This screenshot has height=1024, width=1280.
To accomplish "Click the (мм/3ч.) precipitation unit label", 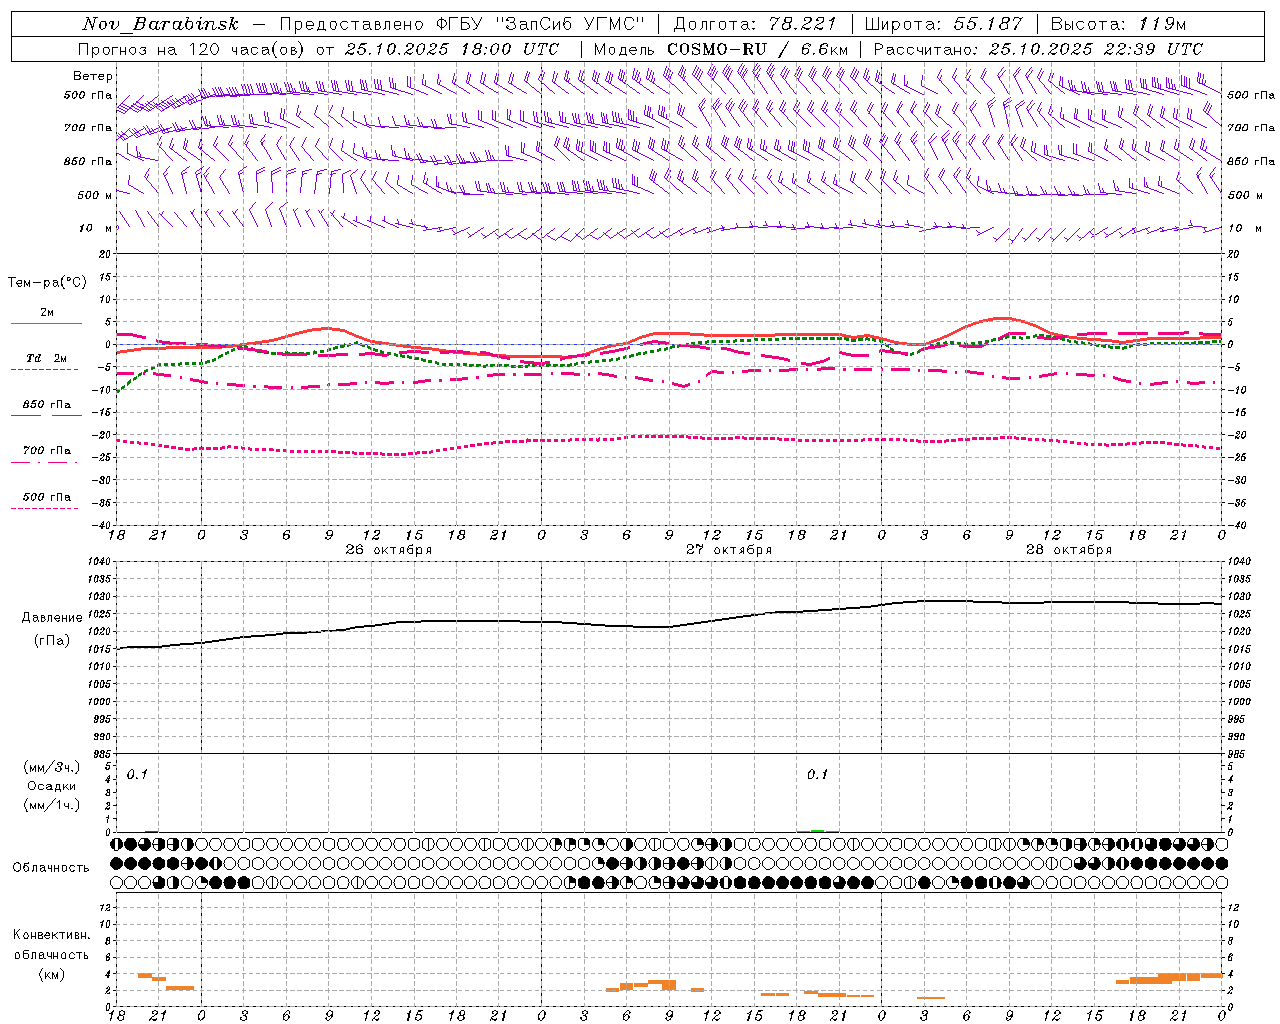I will (52, 768).
